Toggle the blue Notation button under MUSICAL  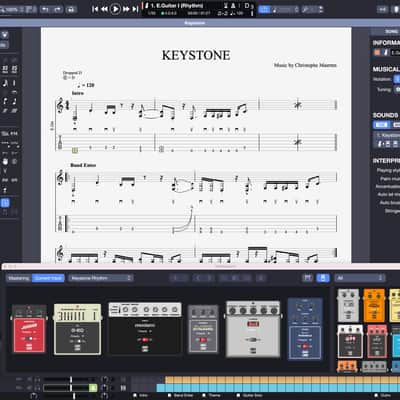coord(397,79)
